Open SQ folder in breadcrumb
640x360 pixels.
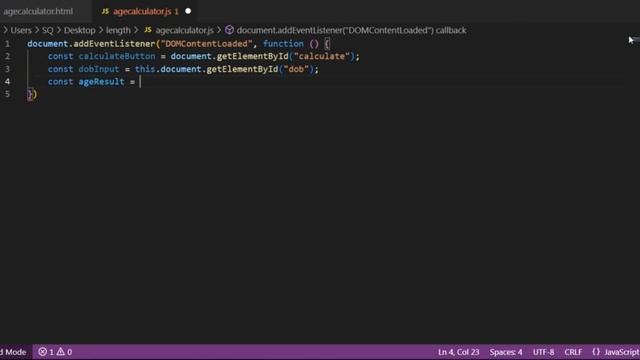(x=48, y=30)
